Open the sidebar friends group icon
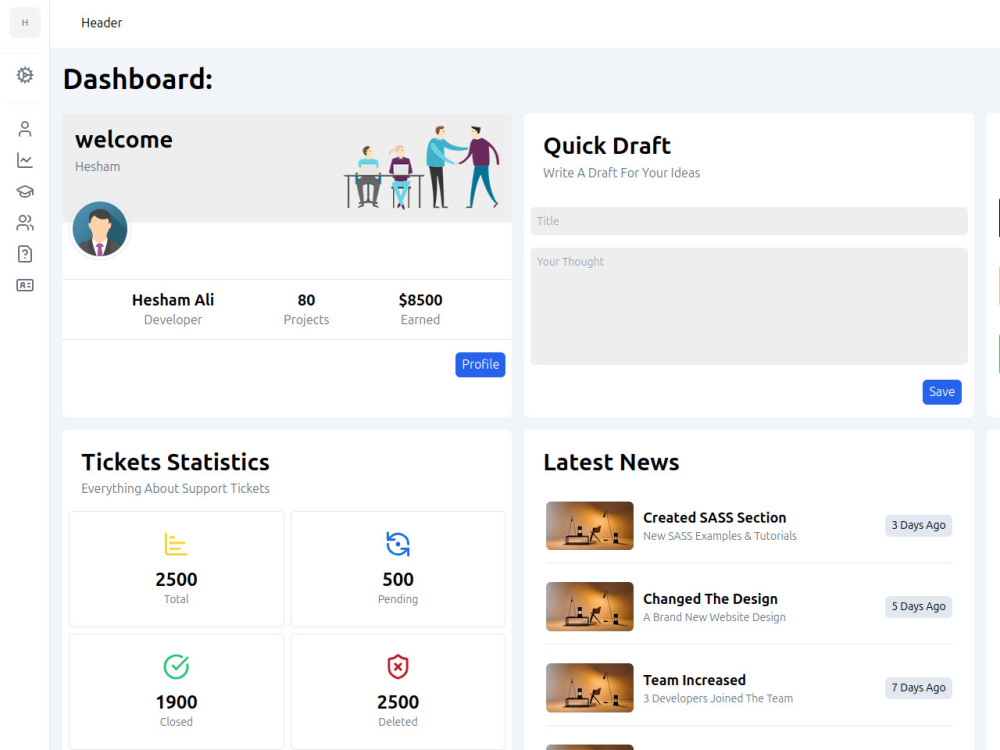The height and width of the screenshot is (750, 1000). (x=25, y=223)
